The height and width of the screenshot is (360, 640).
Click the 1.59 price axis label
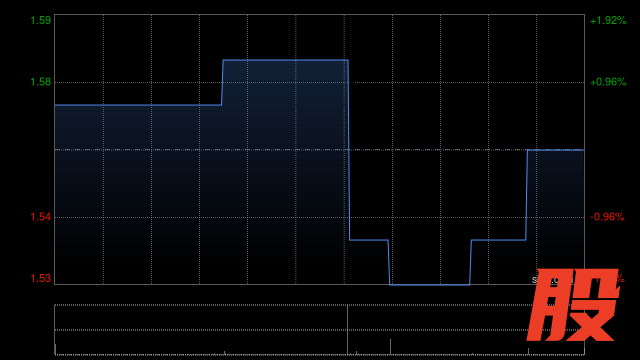click(x=41, y=20)
